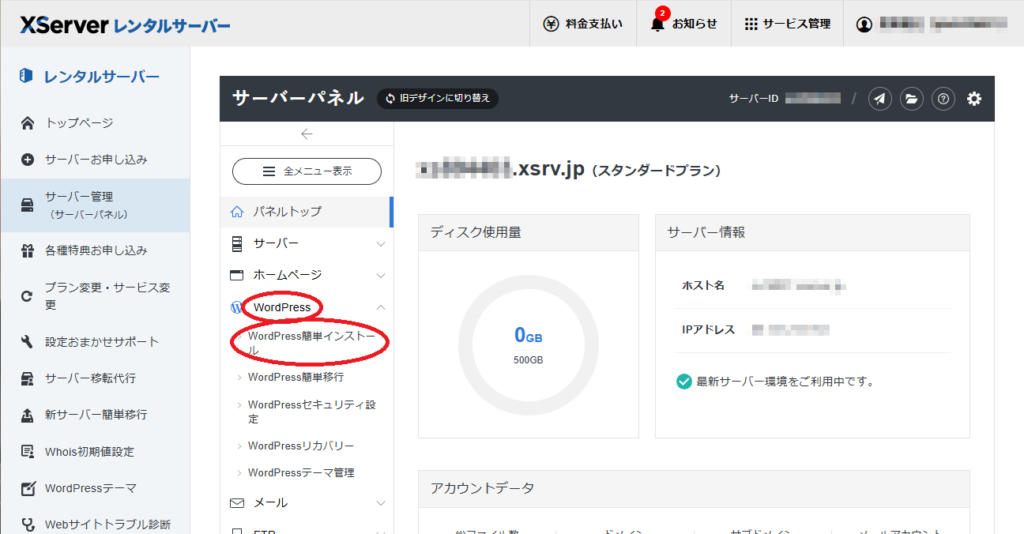Open 料金支払い payment page
Image resolution: width=1024 pixels, height=534 pixels.
click(x=583, y=24)
